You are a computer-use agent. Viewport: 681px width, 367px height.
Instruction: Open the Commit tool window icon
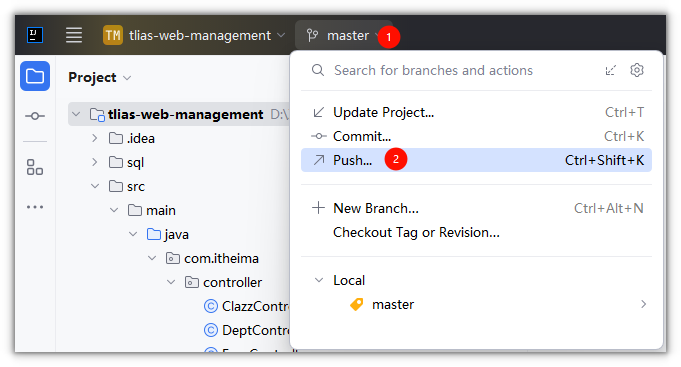pos(35,116)
